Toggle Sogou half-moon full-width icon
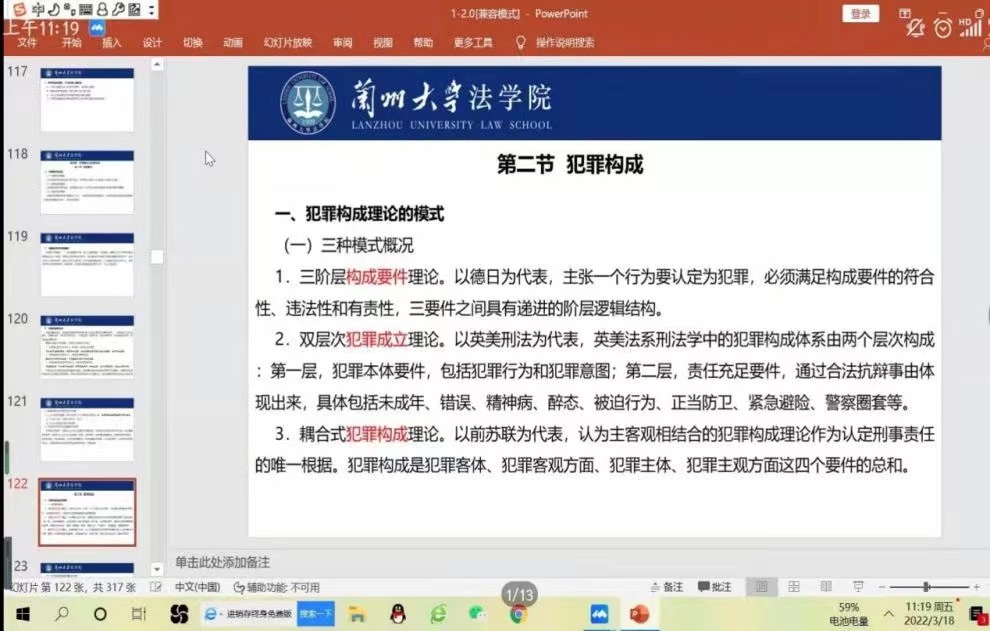Screen dimensions: 990x631 coord(54,9)
